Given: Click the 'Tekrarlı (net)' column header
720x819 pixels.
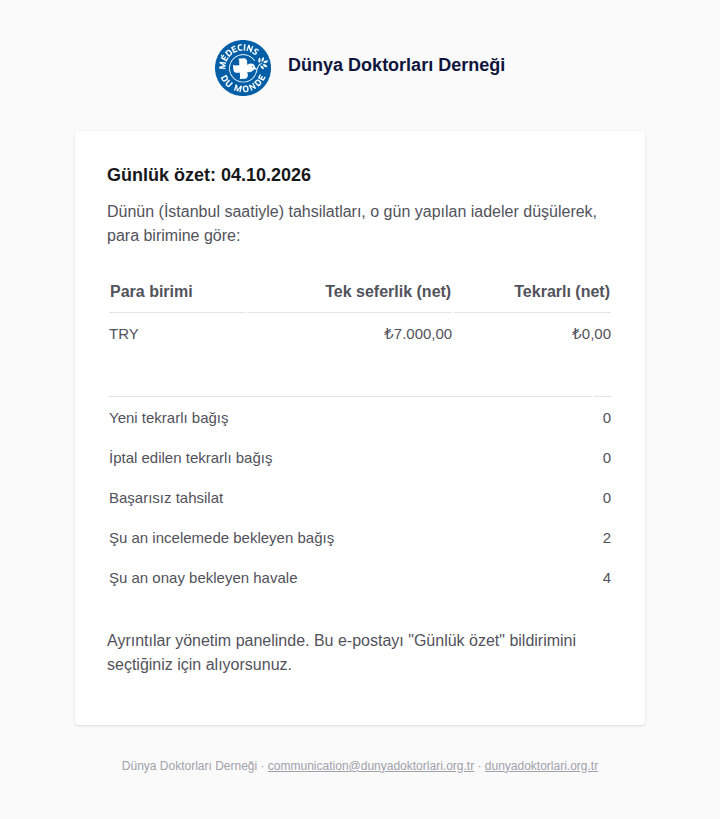Looking at the screenshot, I should click(x=562, y=291).
